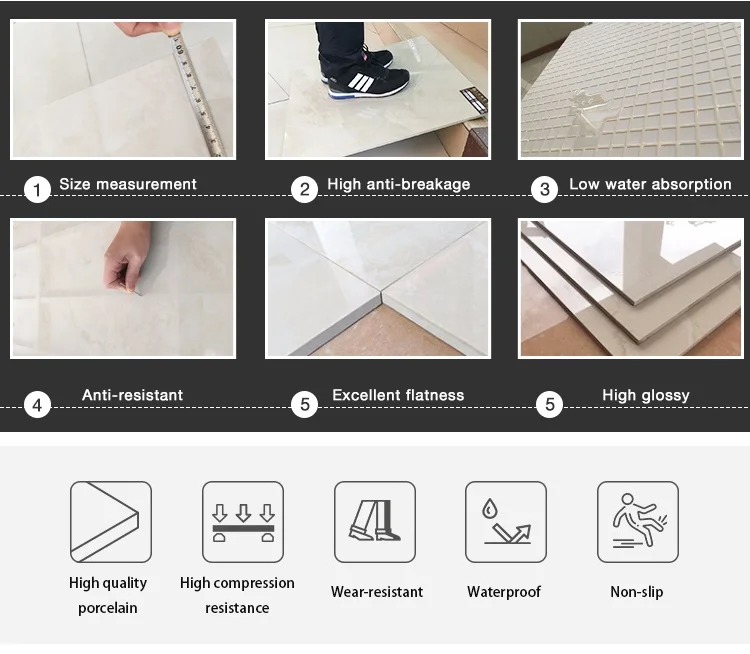Open the Low water absorption photo
The width and height of the screenshot is (750, 654).
click(630, 89)
